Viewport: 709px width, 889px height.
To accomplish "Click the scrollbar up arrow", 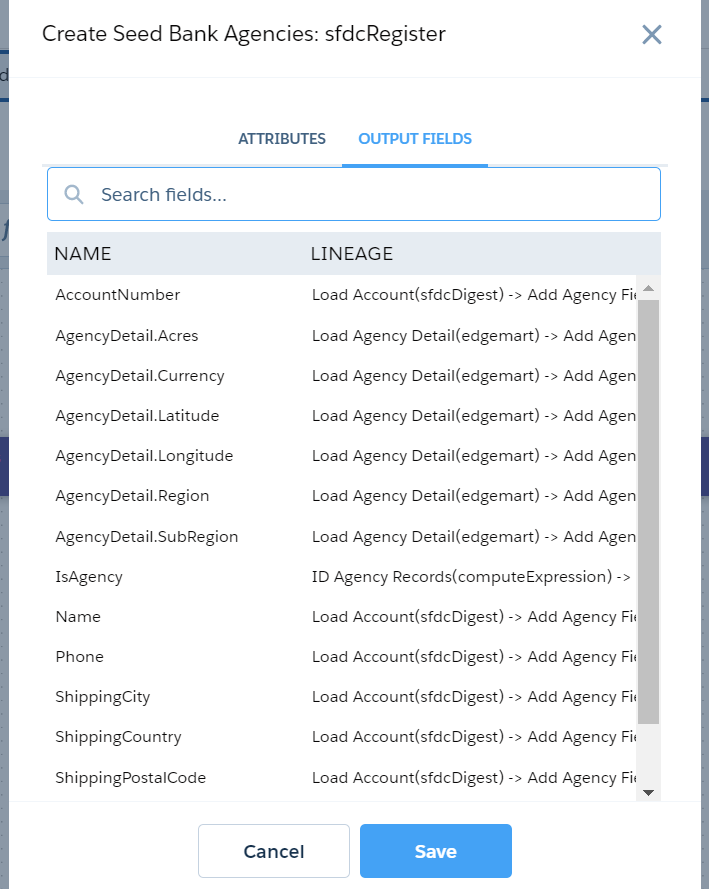I will (648, 289).
